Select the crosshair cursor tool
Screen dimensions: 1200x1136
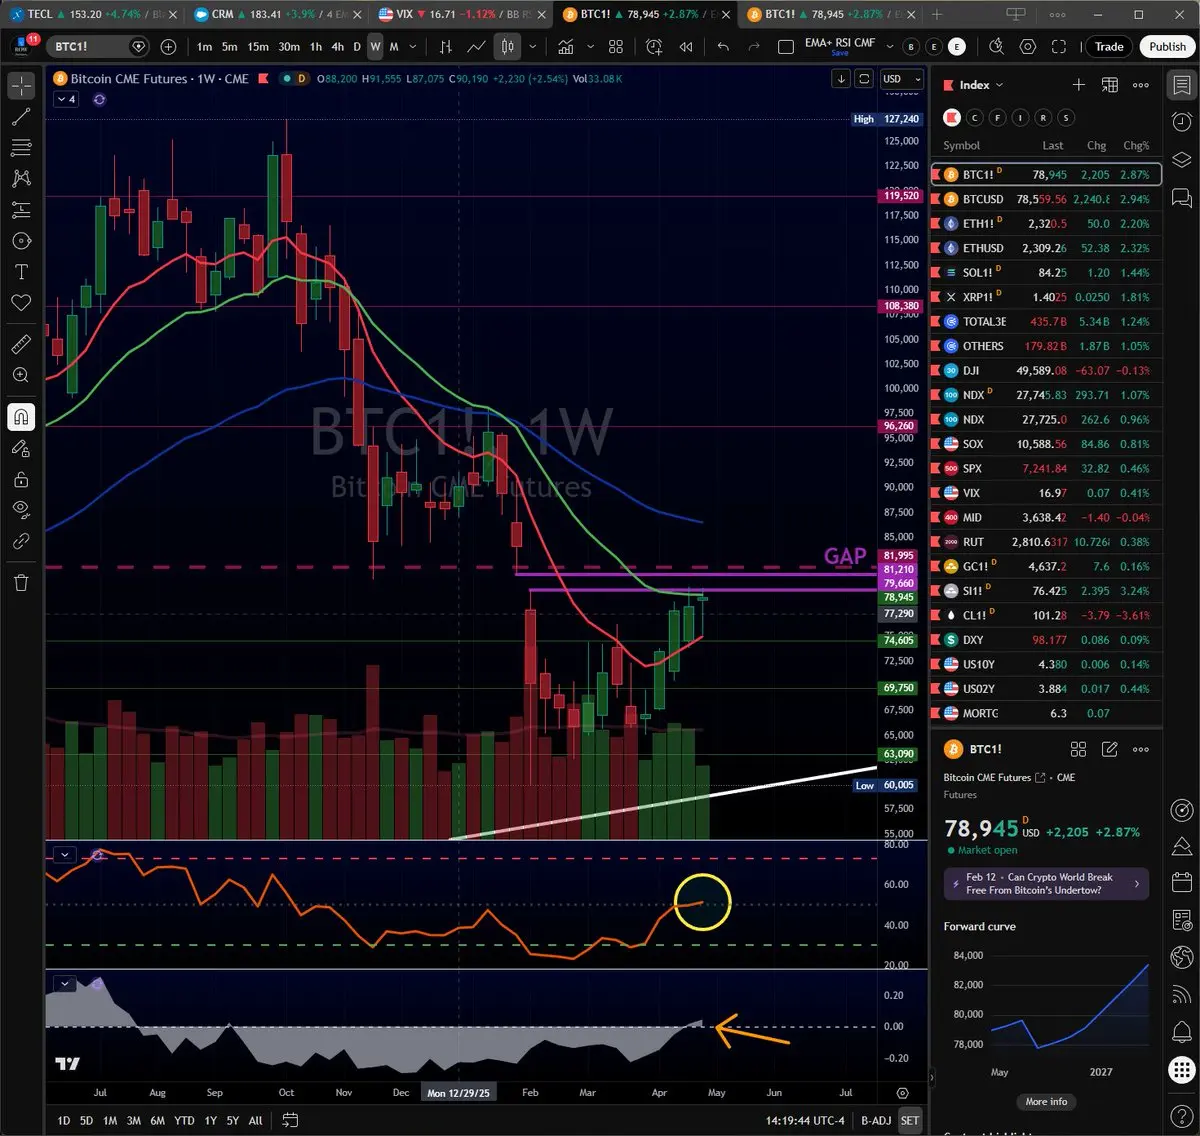pos(21,86)
